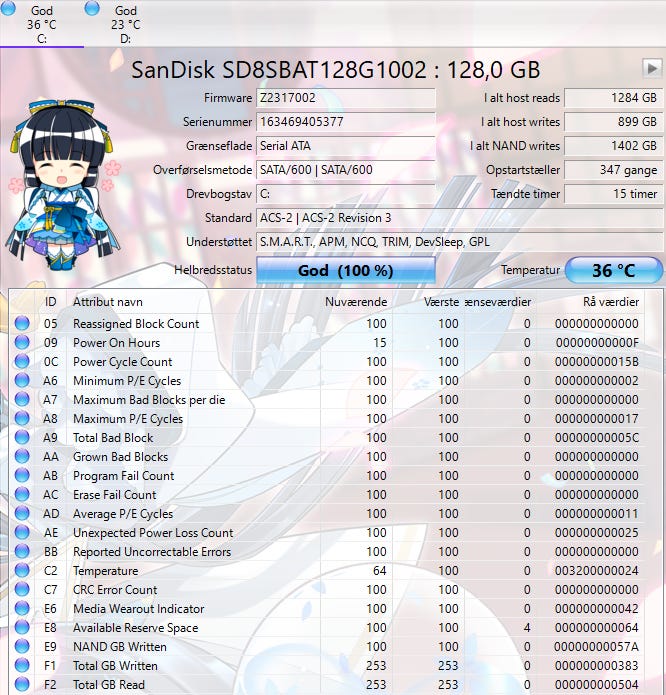The height and width of the screenshot is (695, 666).
Task: Click the current value 64 in Temperature row
Action: [x=379, y=570]
